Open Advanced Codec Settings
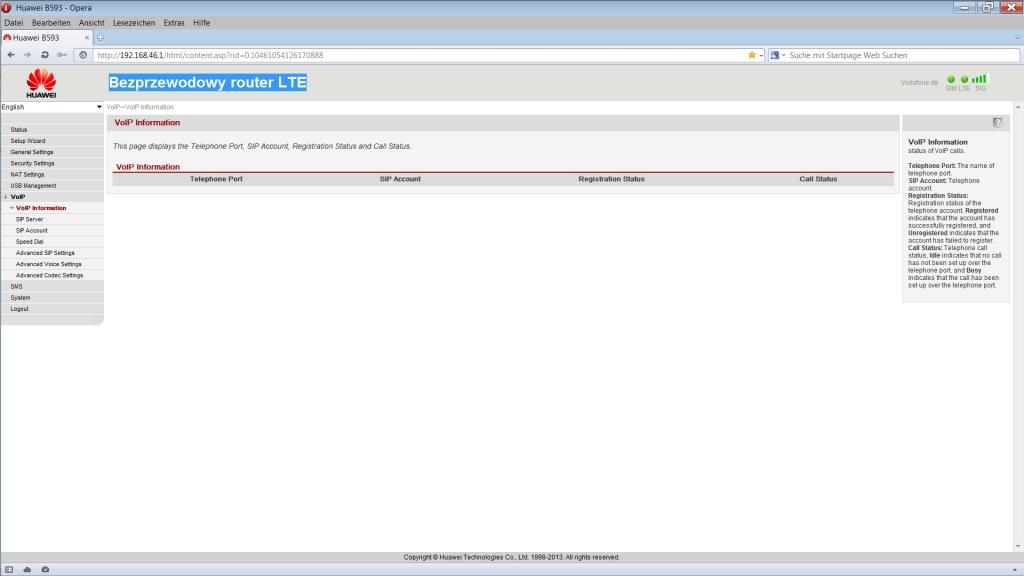The image size is (1024, 576). click(x=52, y=275)
